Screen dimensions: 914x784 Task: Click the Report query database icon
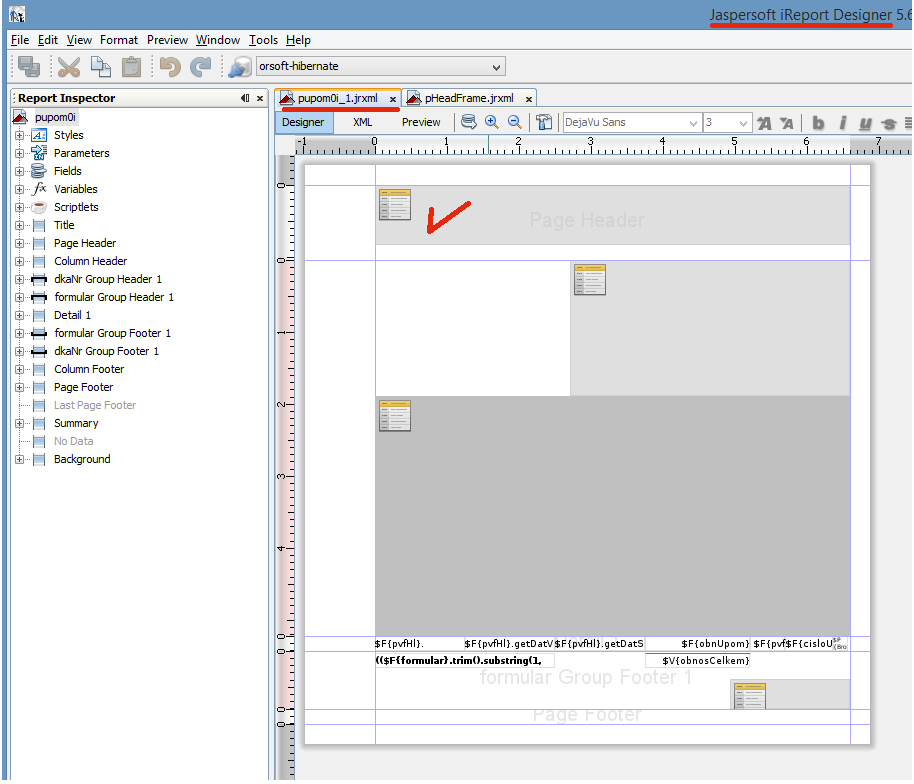pos(468,122)
